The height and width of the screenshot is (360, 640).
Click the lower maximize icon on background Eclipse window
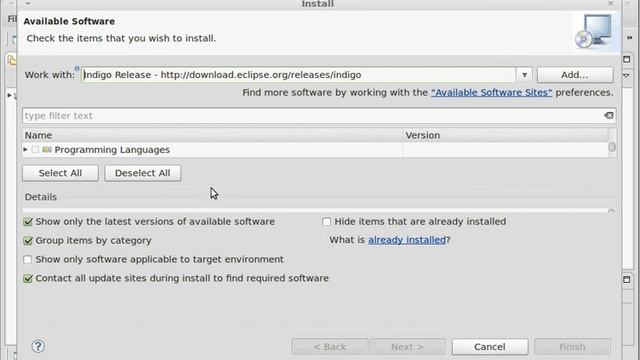tap(627, 280)
